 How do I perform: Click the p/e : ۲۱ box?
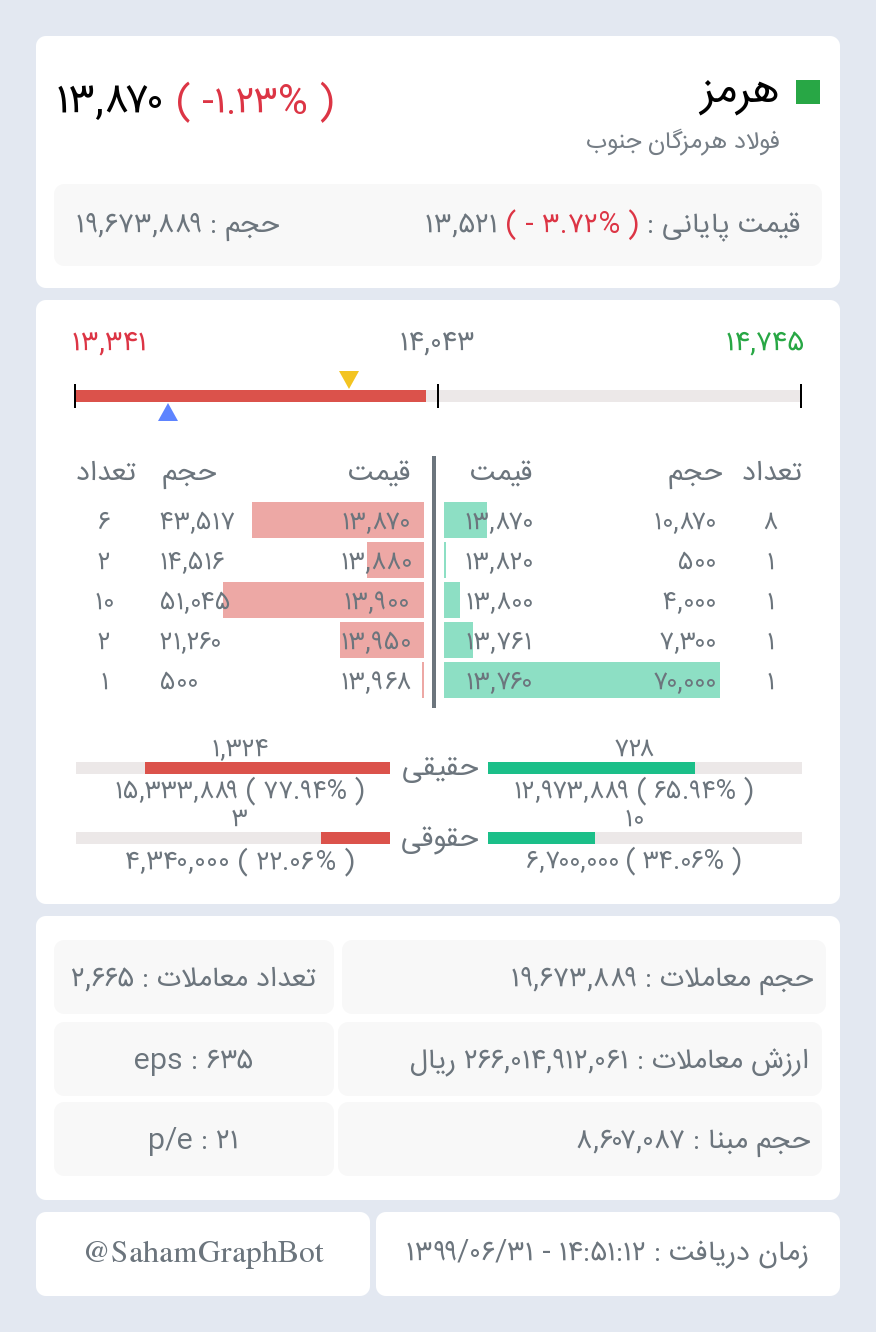point(194,1139)
